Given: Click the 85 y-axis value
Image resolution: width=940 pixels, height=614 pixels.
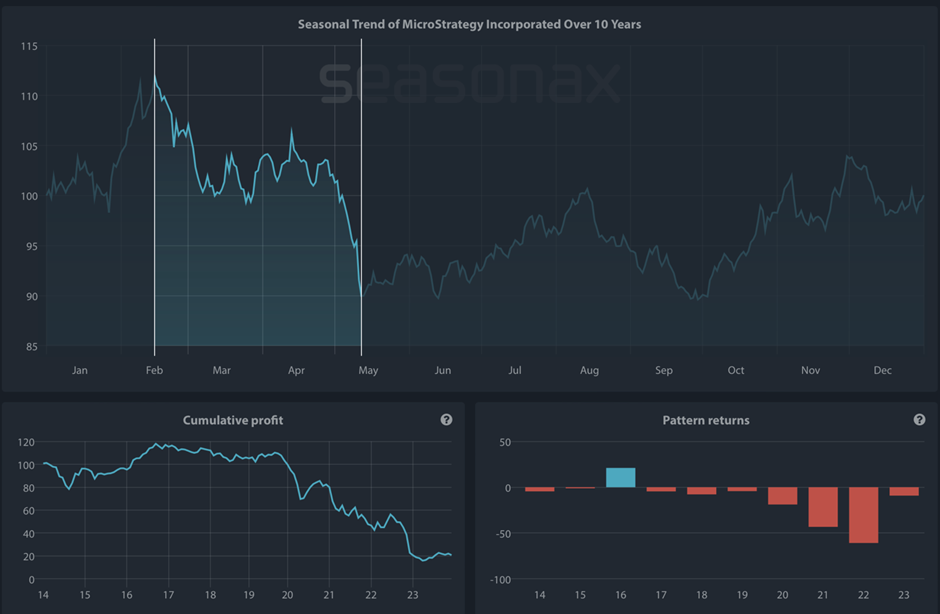Looking at the screenshot, I should point(32,347).
